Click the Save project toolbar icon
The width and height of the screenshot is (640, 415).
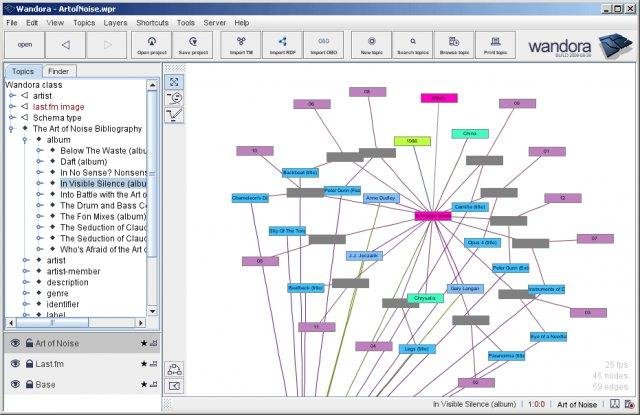pyautogui.click(x=193, y=45)
